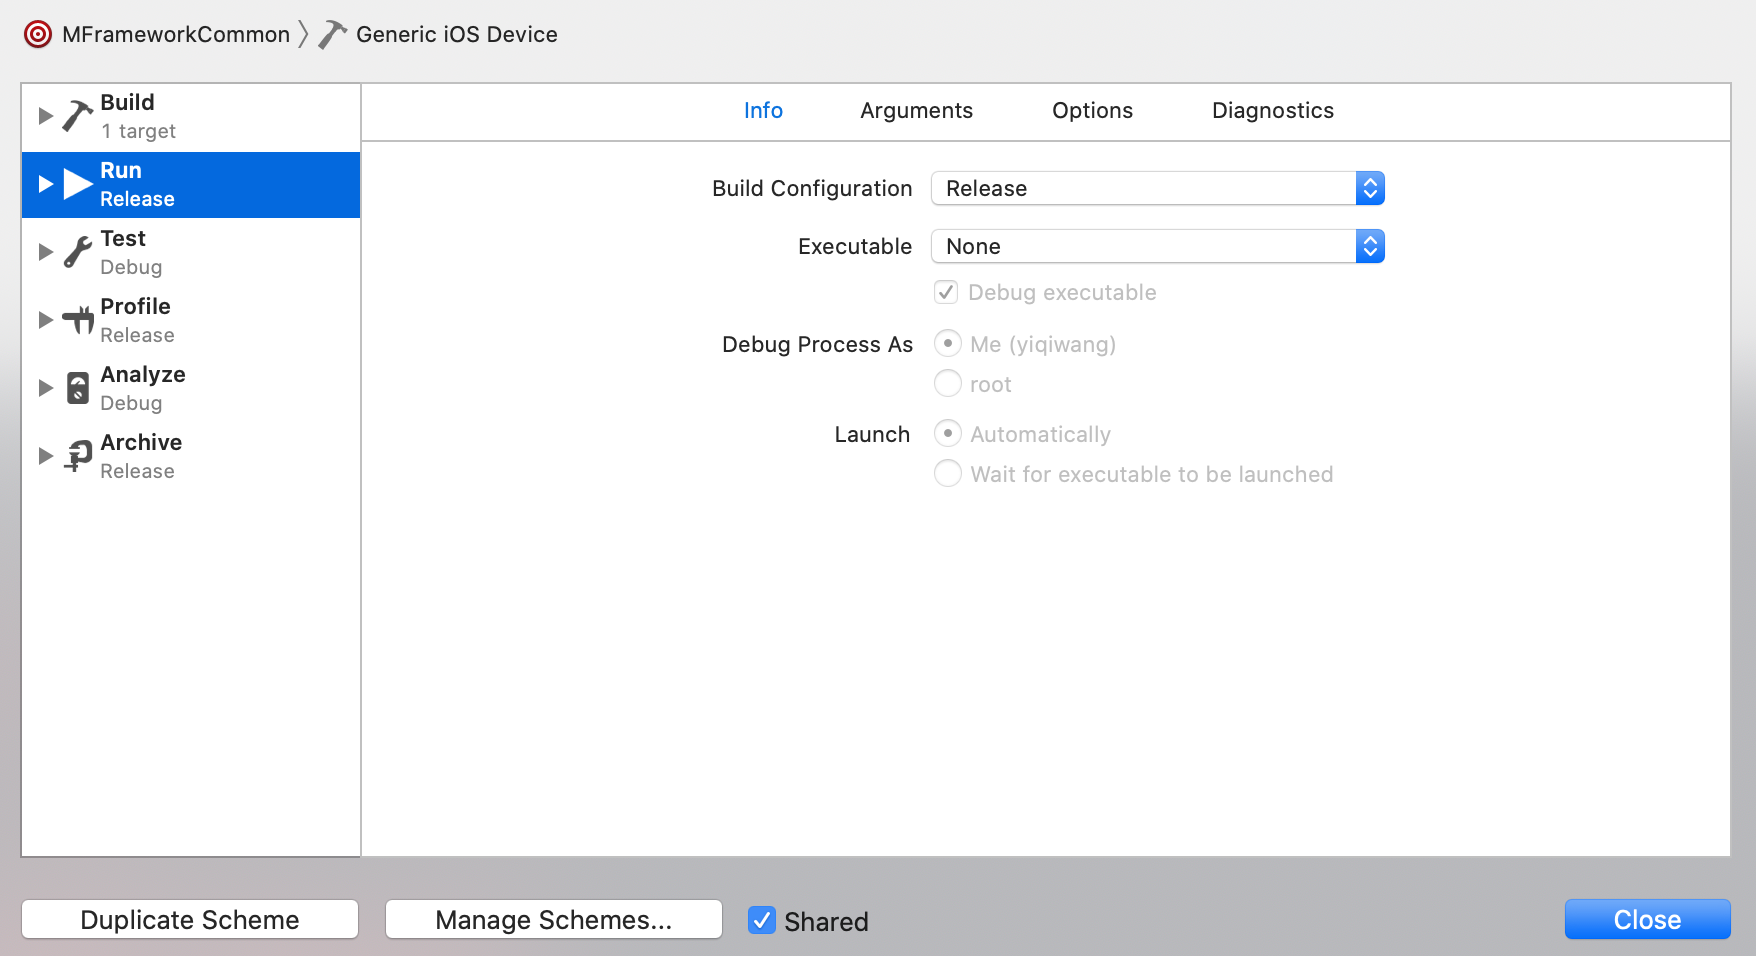Select the Test wrench icon
Screen dimensions: 1756x956
(78, 252)
